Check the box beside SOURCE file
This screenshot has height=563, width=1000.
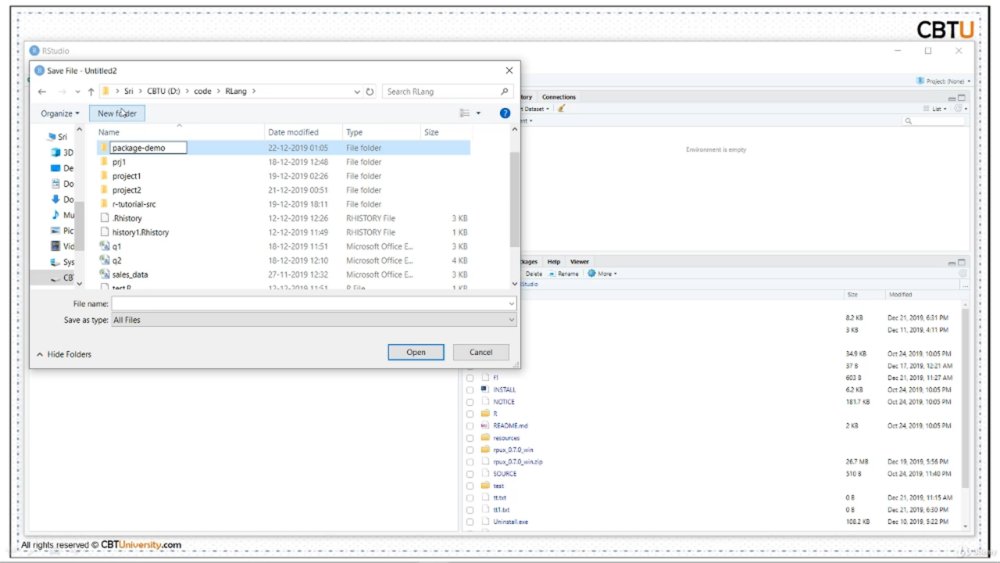[470, 474]
